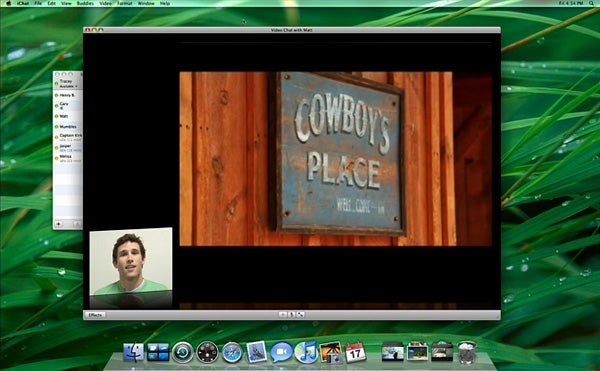This screenshot has height=371, width=600.
Task: Open the Video menu
Action: [105, 3]
